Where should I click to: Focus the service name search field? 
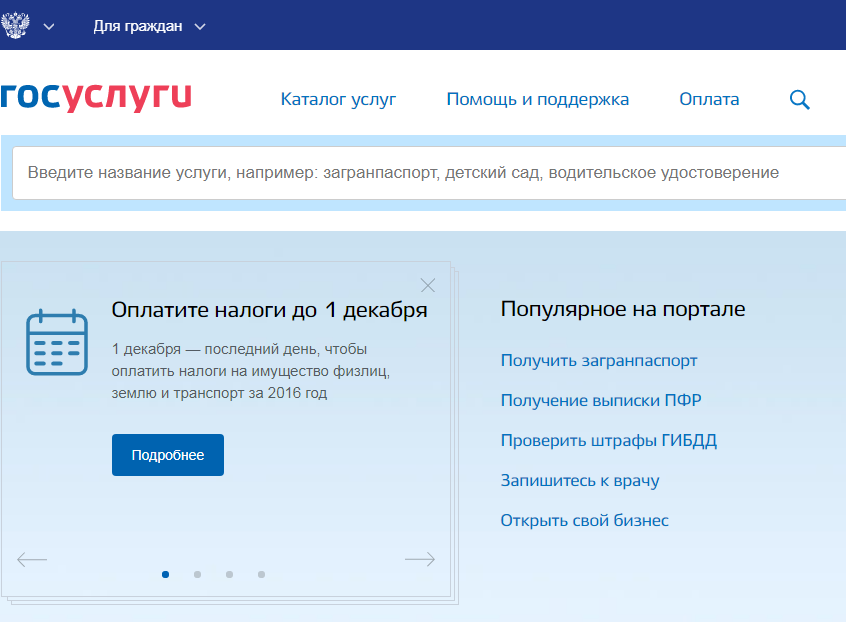coord(429,173)
